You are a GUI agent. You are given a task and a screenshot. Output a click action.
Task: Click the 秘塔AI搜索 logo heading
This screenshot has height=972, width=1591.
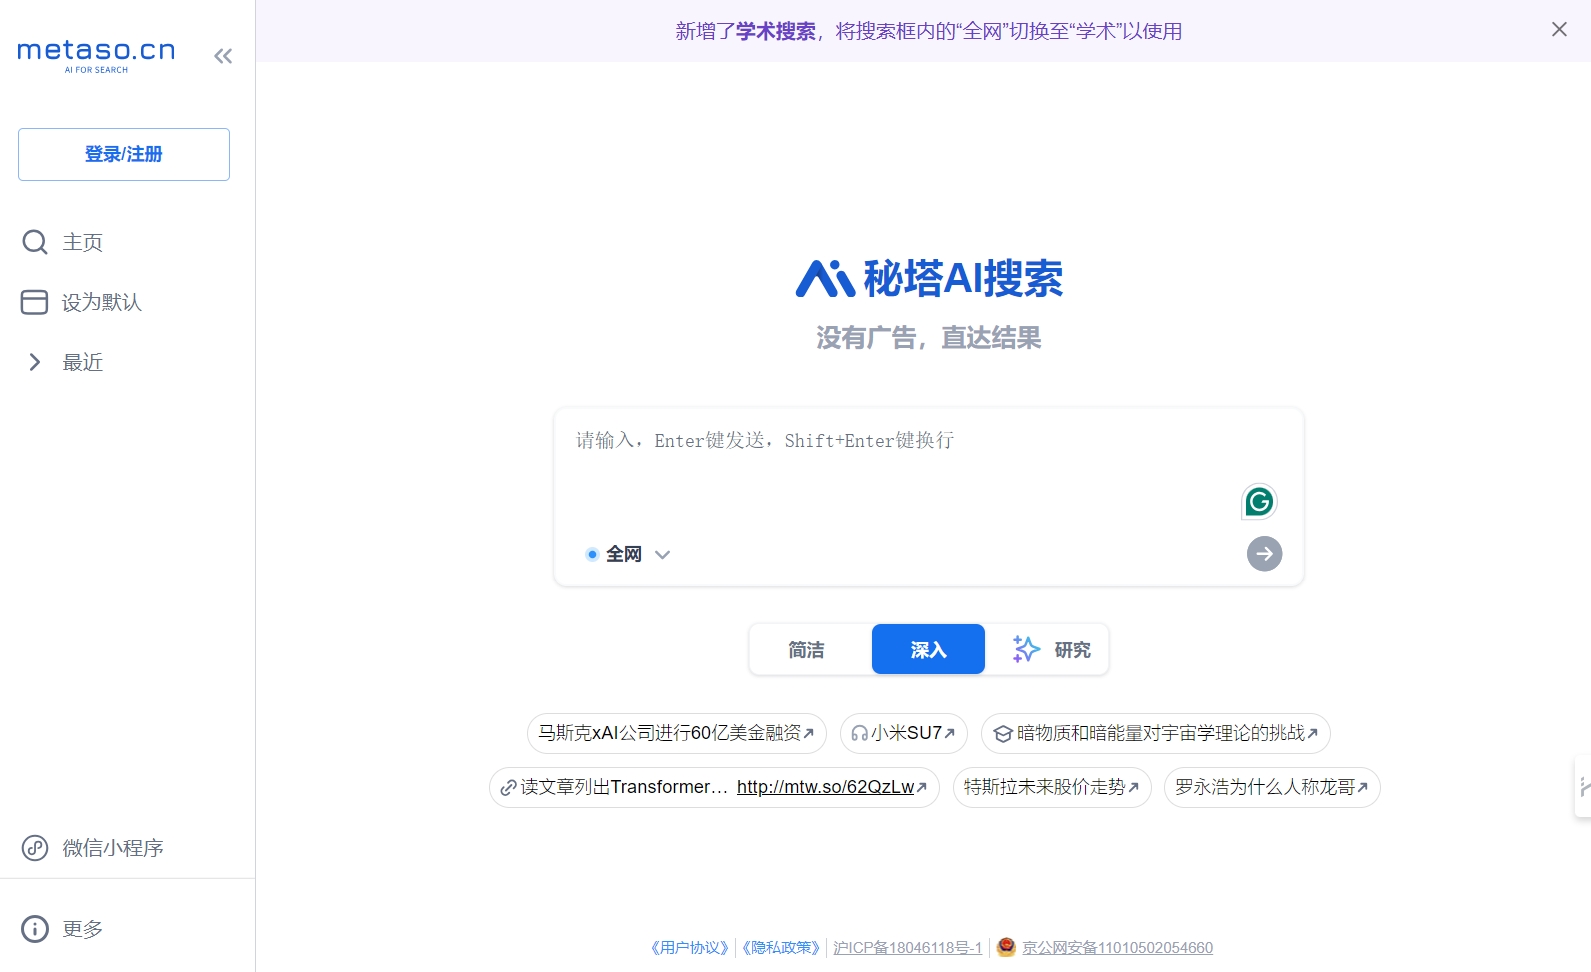(x=929, y=278)
